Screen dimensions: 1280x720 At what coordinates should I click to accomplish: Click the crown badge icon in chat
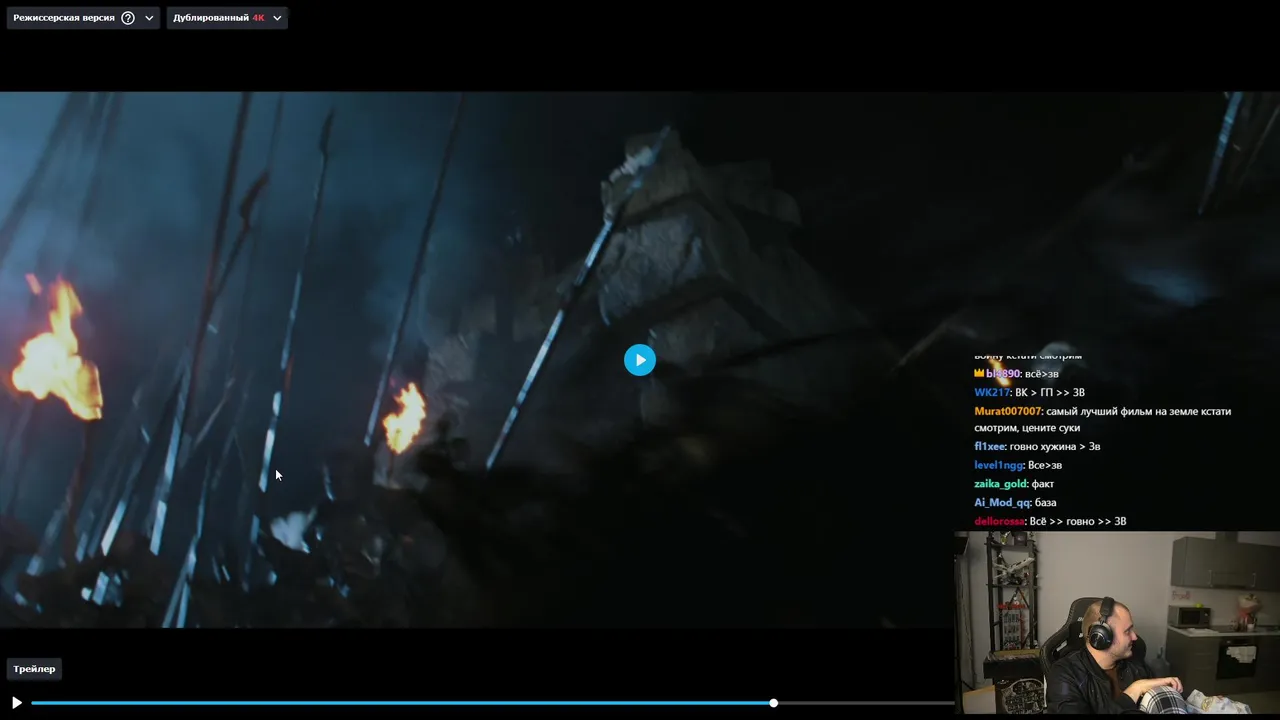pyautogui.click(x=979, y=373)
